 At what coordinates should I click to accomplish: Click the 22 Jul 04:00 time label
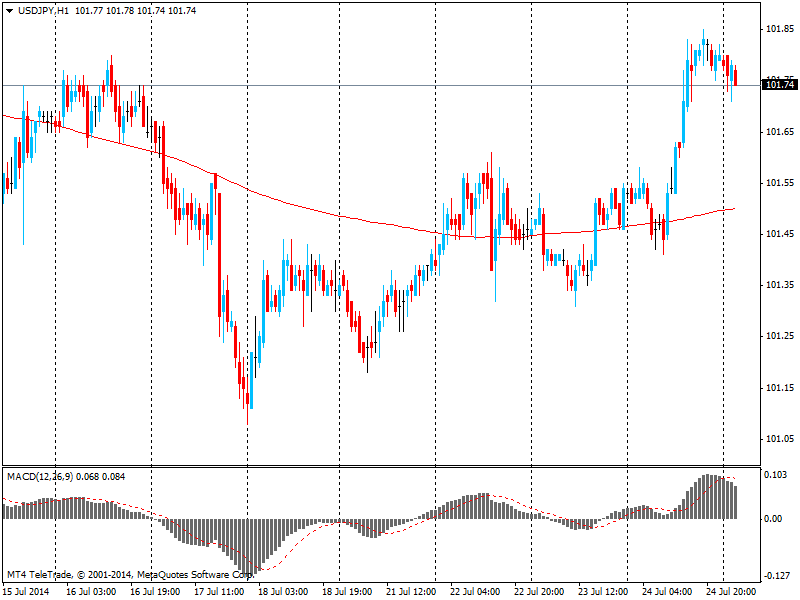(477, 591)
